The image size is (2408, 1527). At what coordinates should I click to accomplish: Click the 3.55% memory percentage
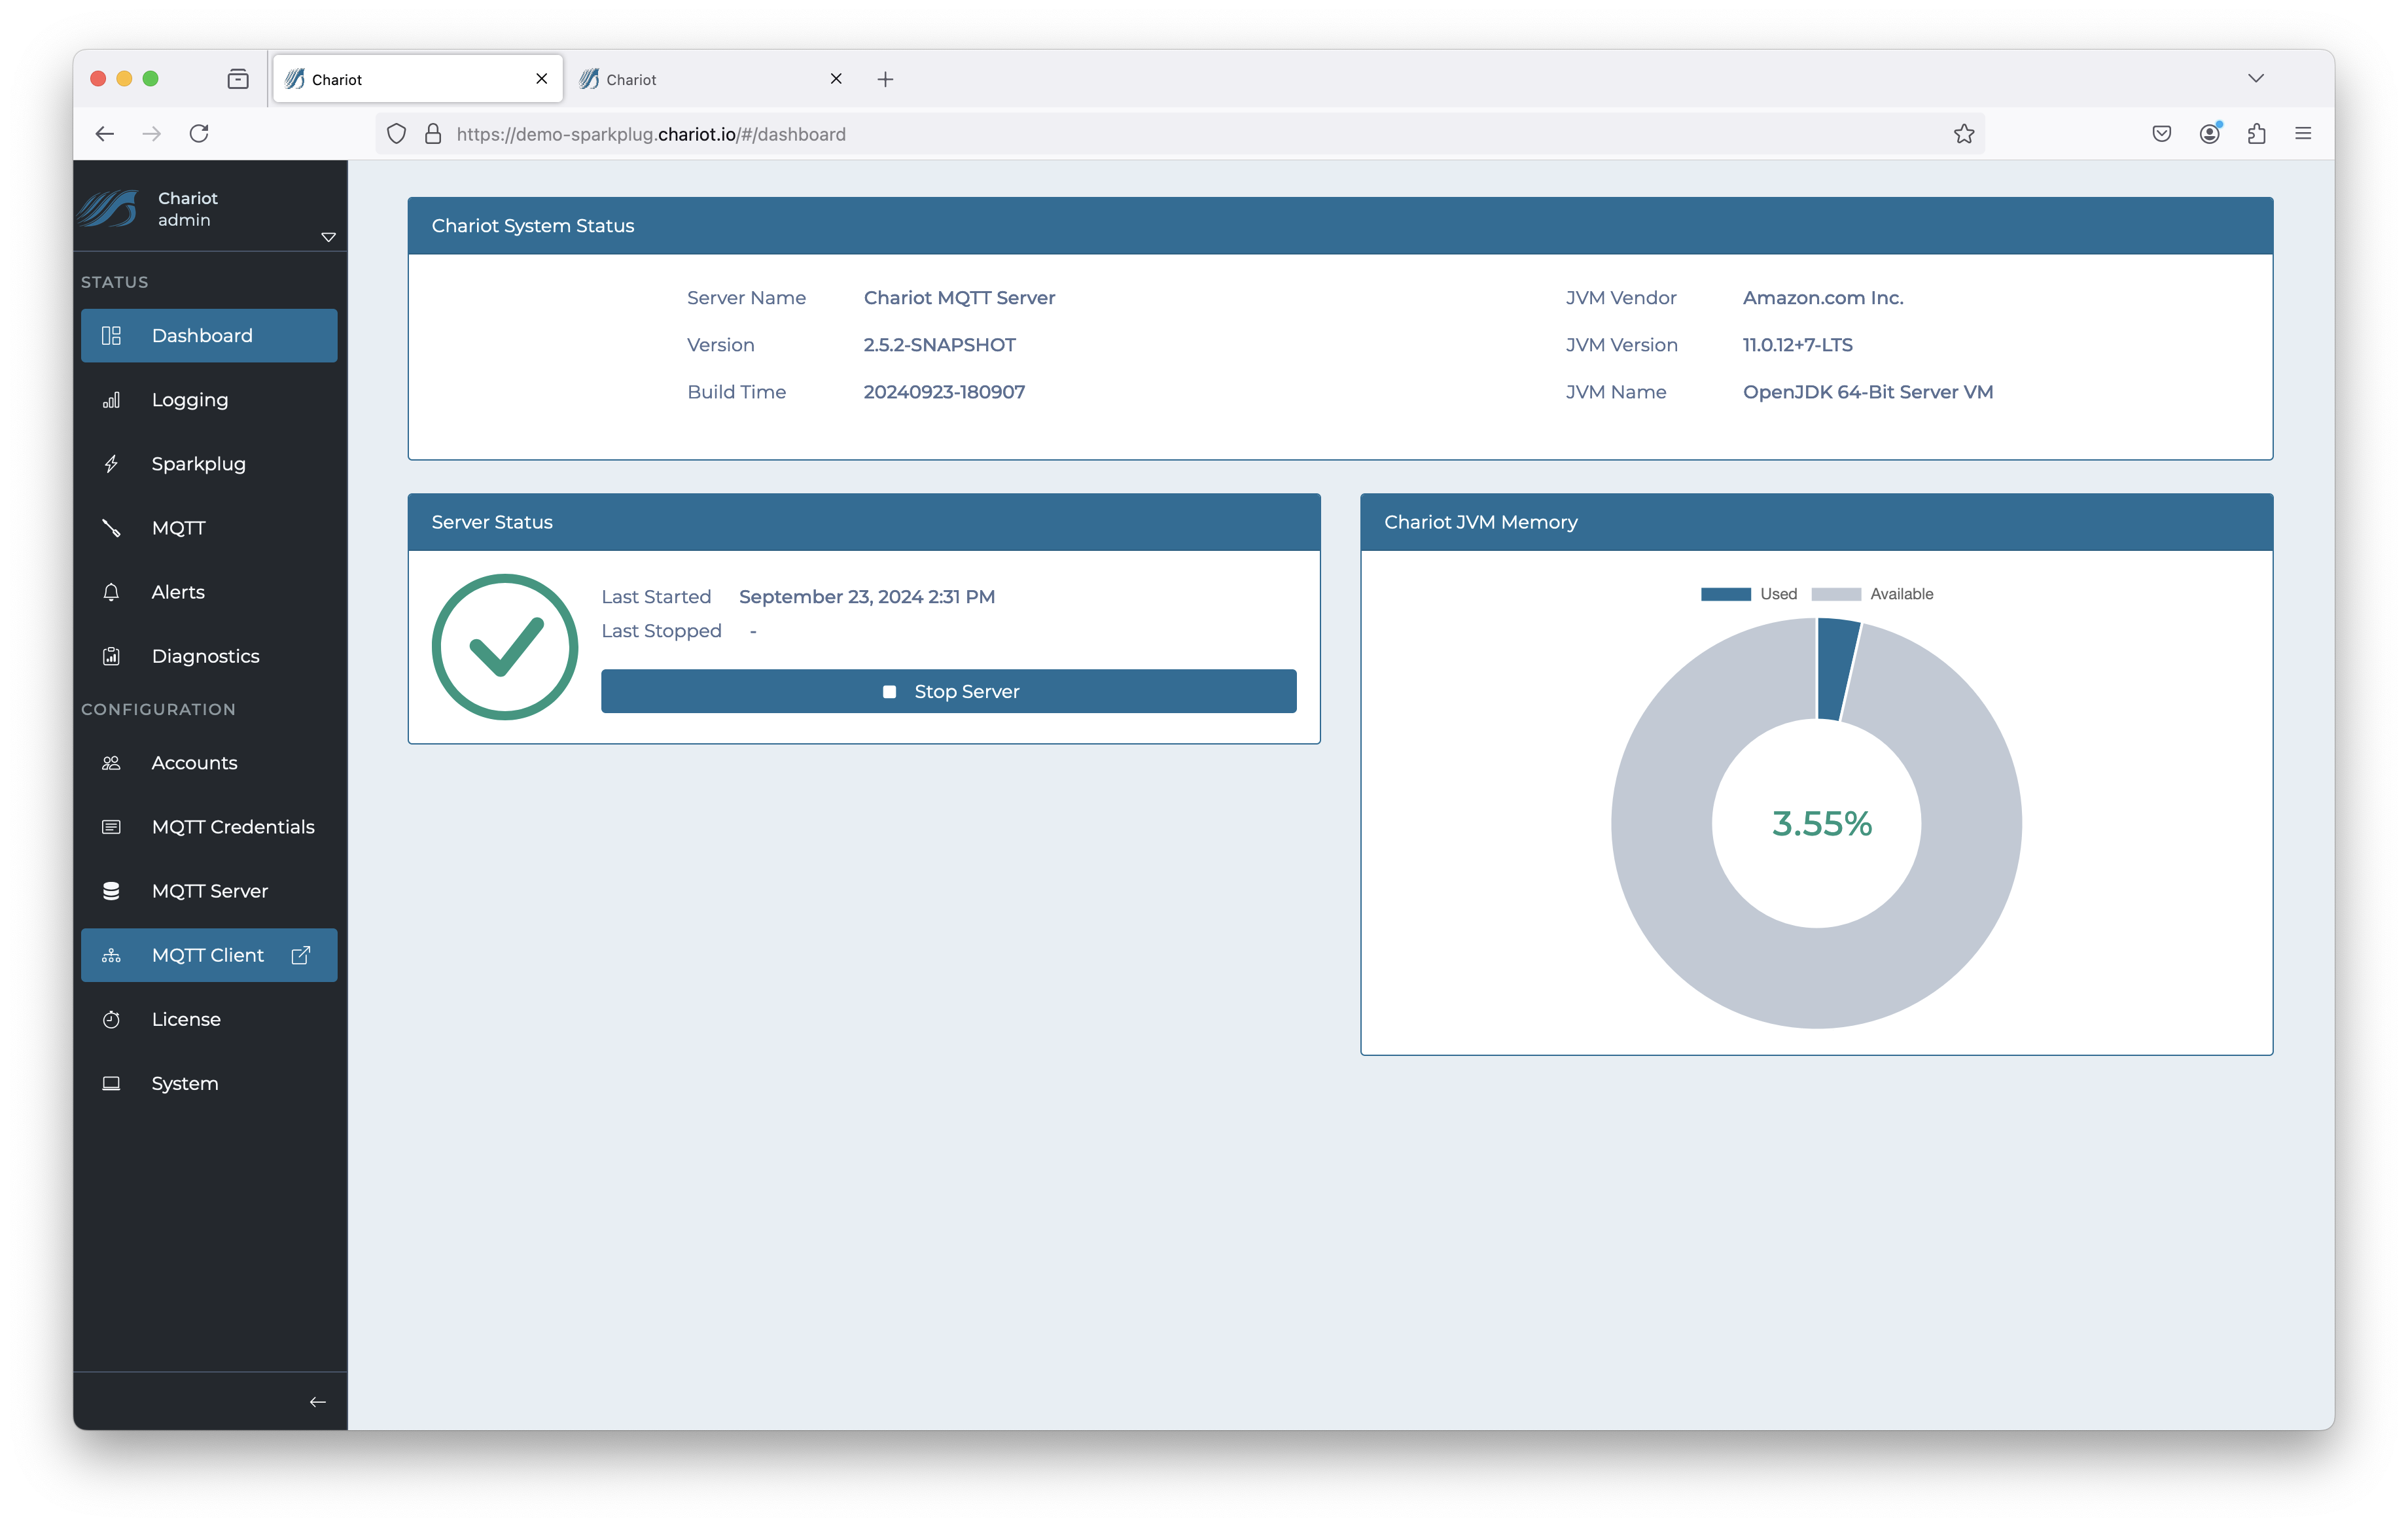pyautogui.click(x=1821, y=824)
